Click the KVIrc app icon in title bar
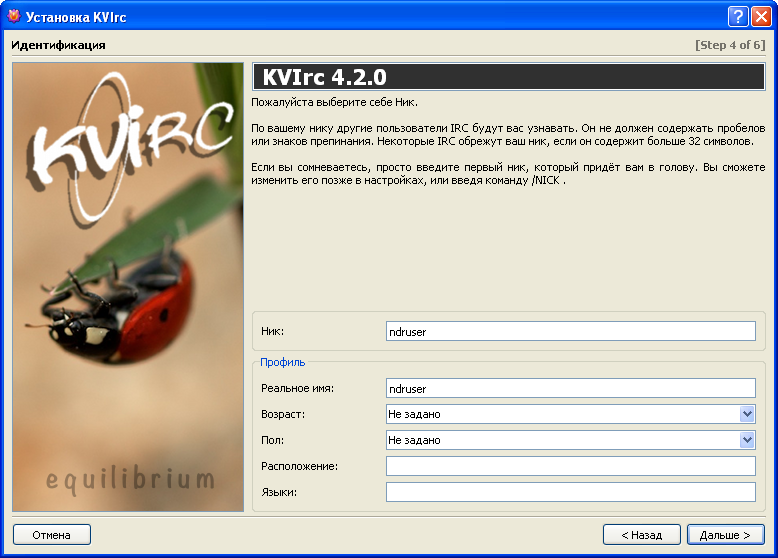The height and width of the screenshot is (558, 778). pyautogui.click(x=15, y=16)
